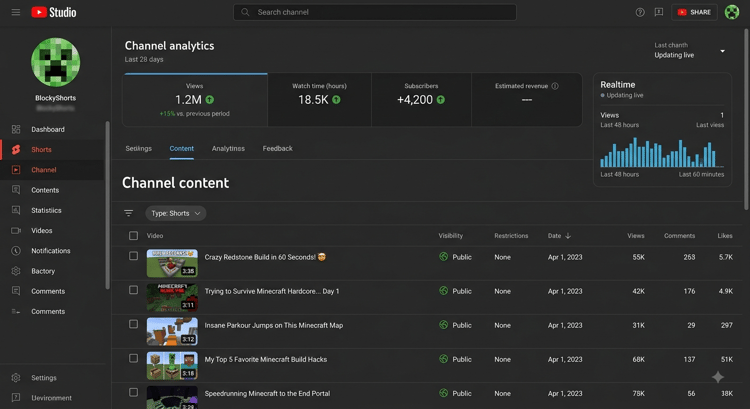Check the Minecraft Hardcore Day 1 checkbox
The height and width of the screenshot is (409, 750).
(x=133, y=290)
